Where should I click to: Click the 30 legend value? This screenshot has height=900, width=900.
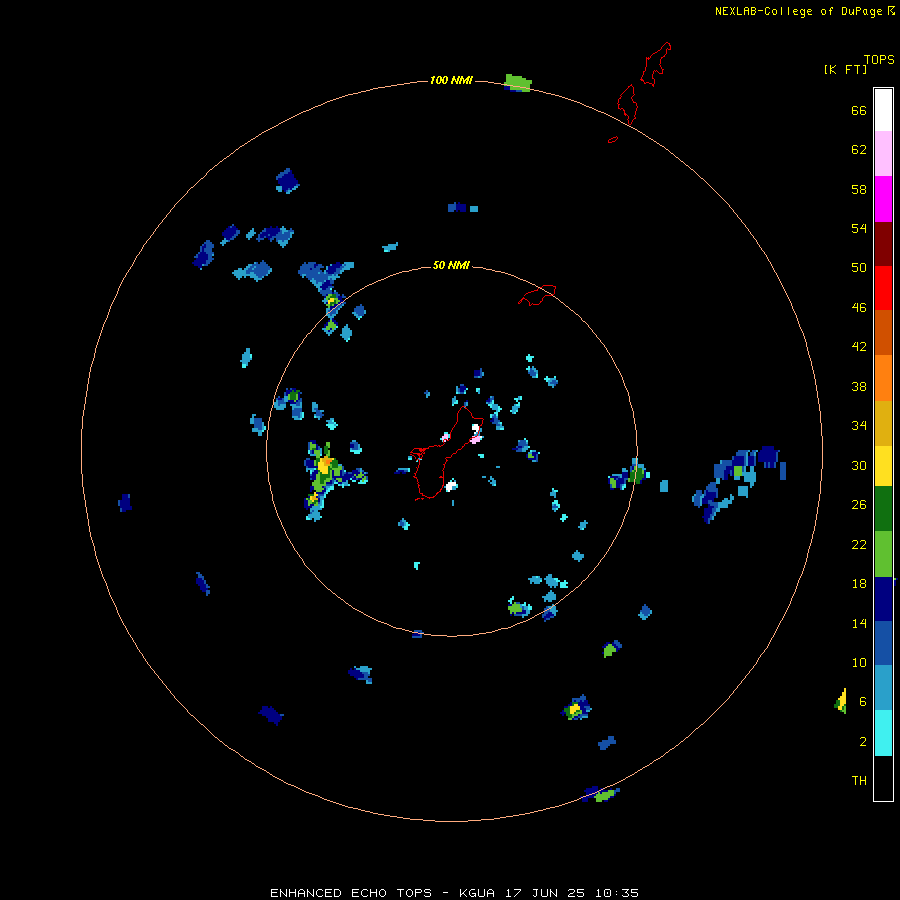859,465
